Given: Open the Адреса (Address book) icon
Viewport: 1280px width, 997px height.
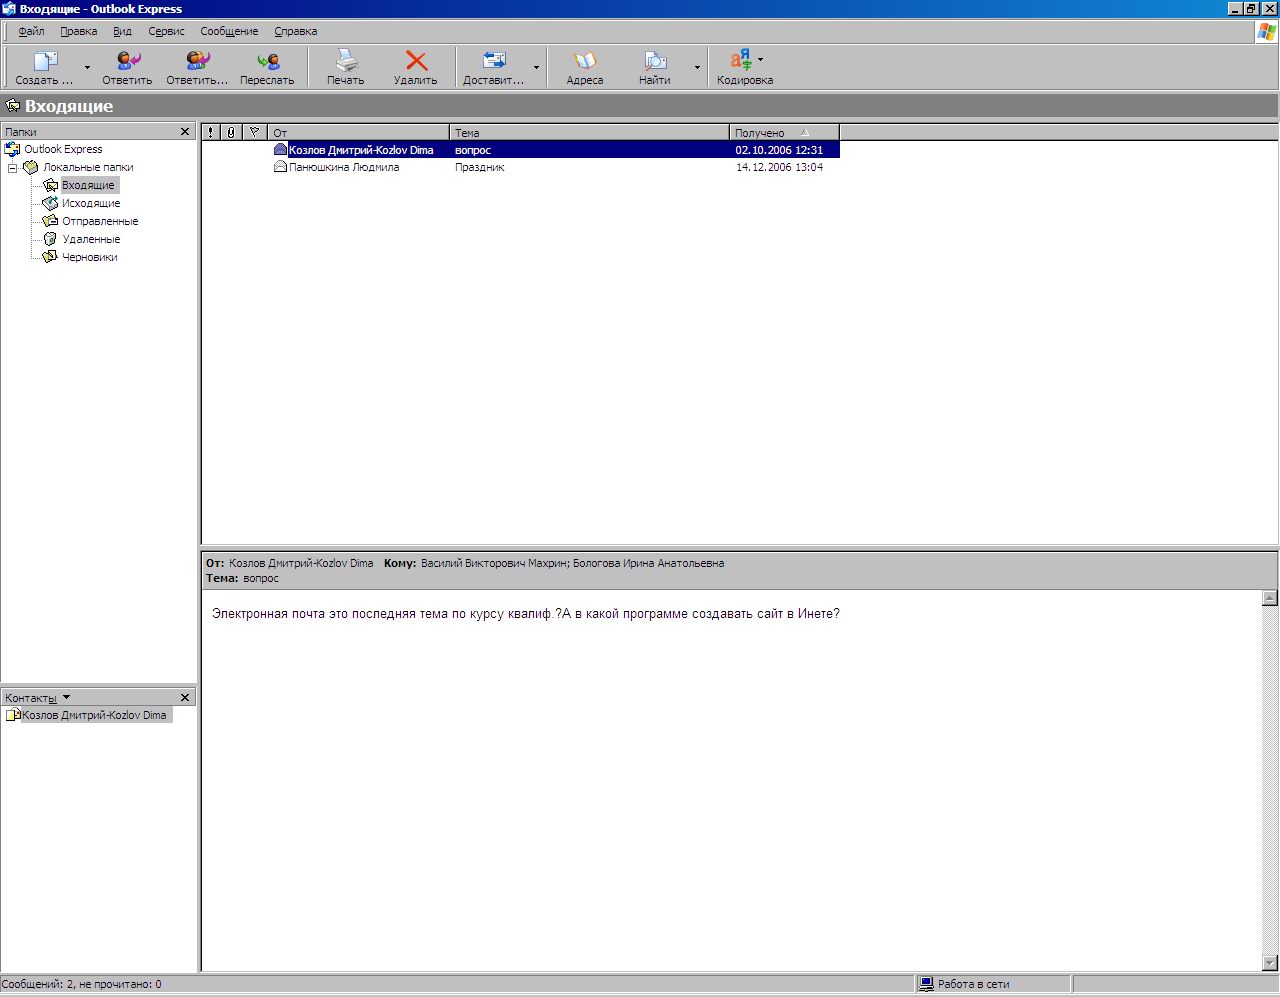Looking at the screenshot, I should click(x=585, y=62).
